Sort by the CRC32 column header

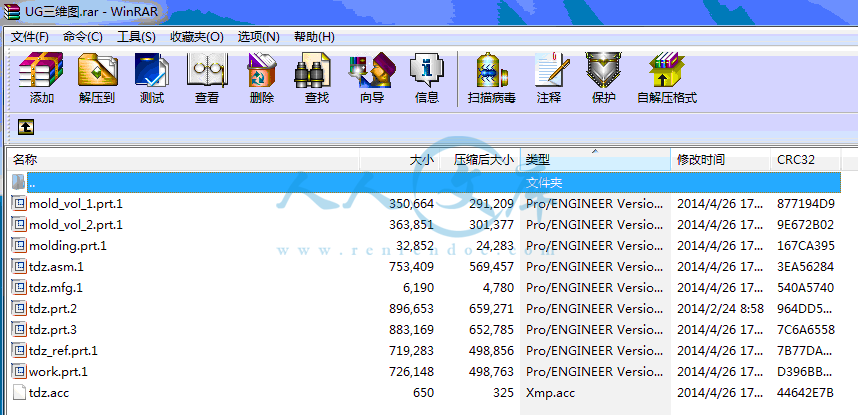pos(805,160)
